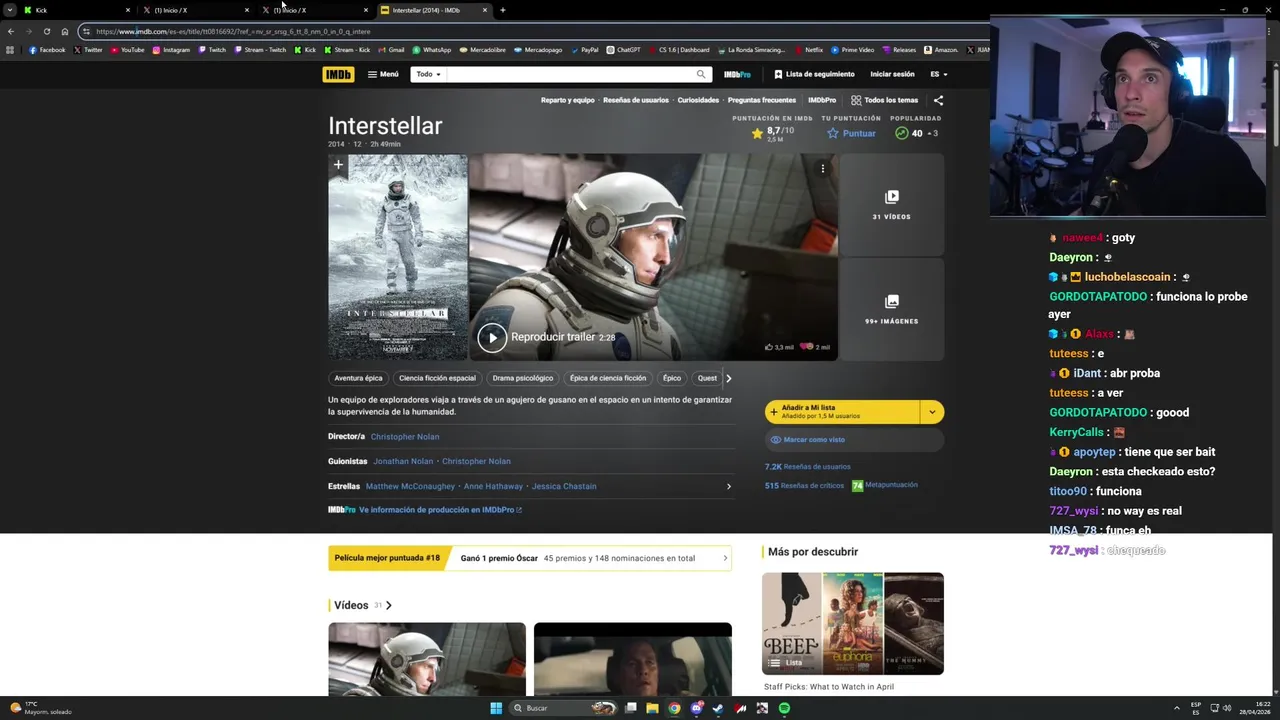
Task: Open Jonathan Nolan writer link
Action: pyautogui.click(x=403, y=462)
